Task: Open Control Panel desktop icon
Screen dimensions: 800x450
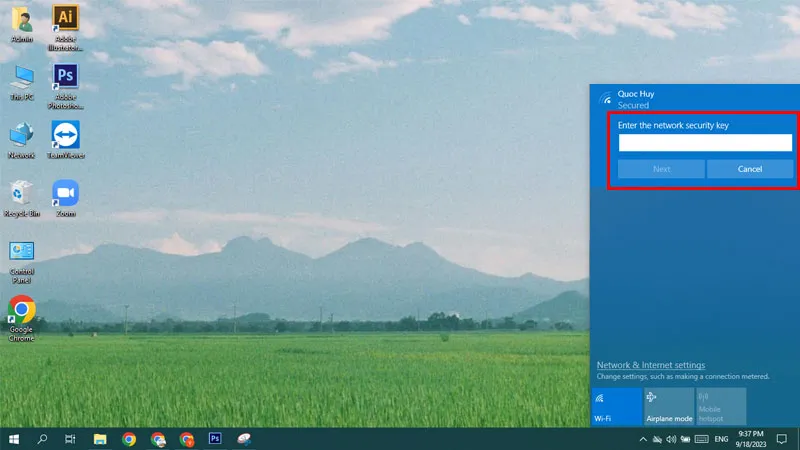Action: (21, 254)
